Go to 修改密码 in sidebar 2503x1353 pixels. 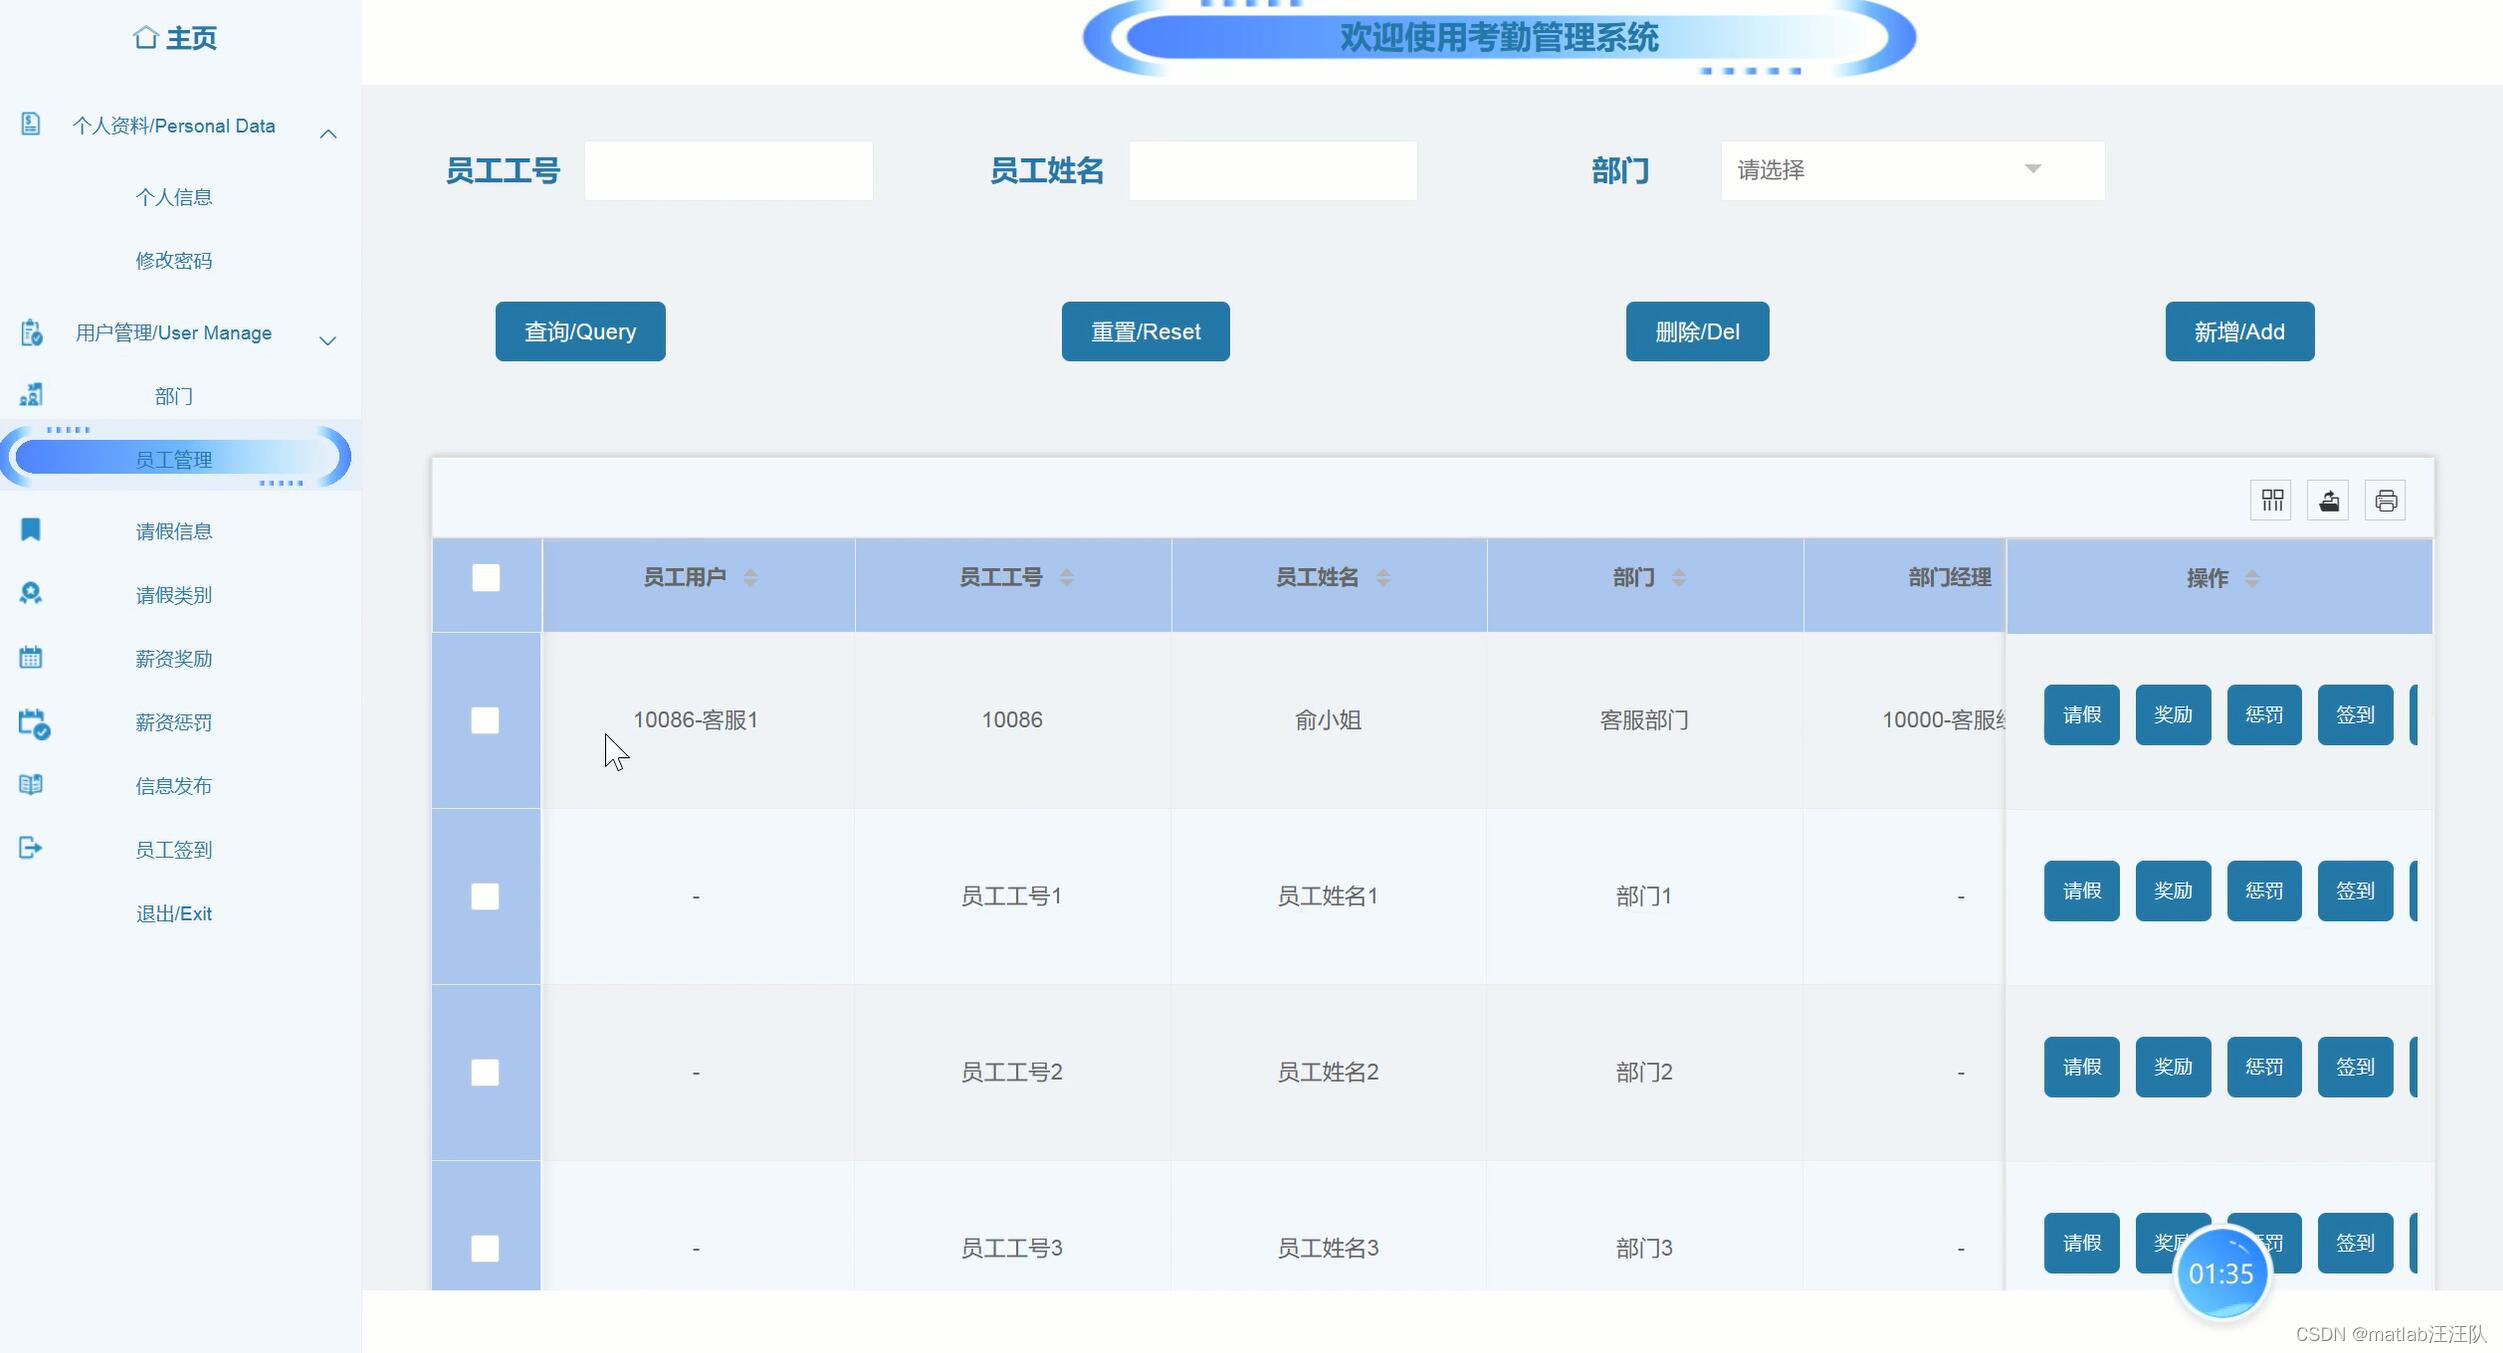tap(174, 260)
